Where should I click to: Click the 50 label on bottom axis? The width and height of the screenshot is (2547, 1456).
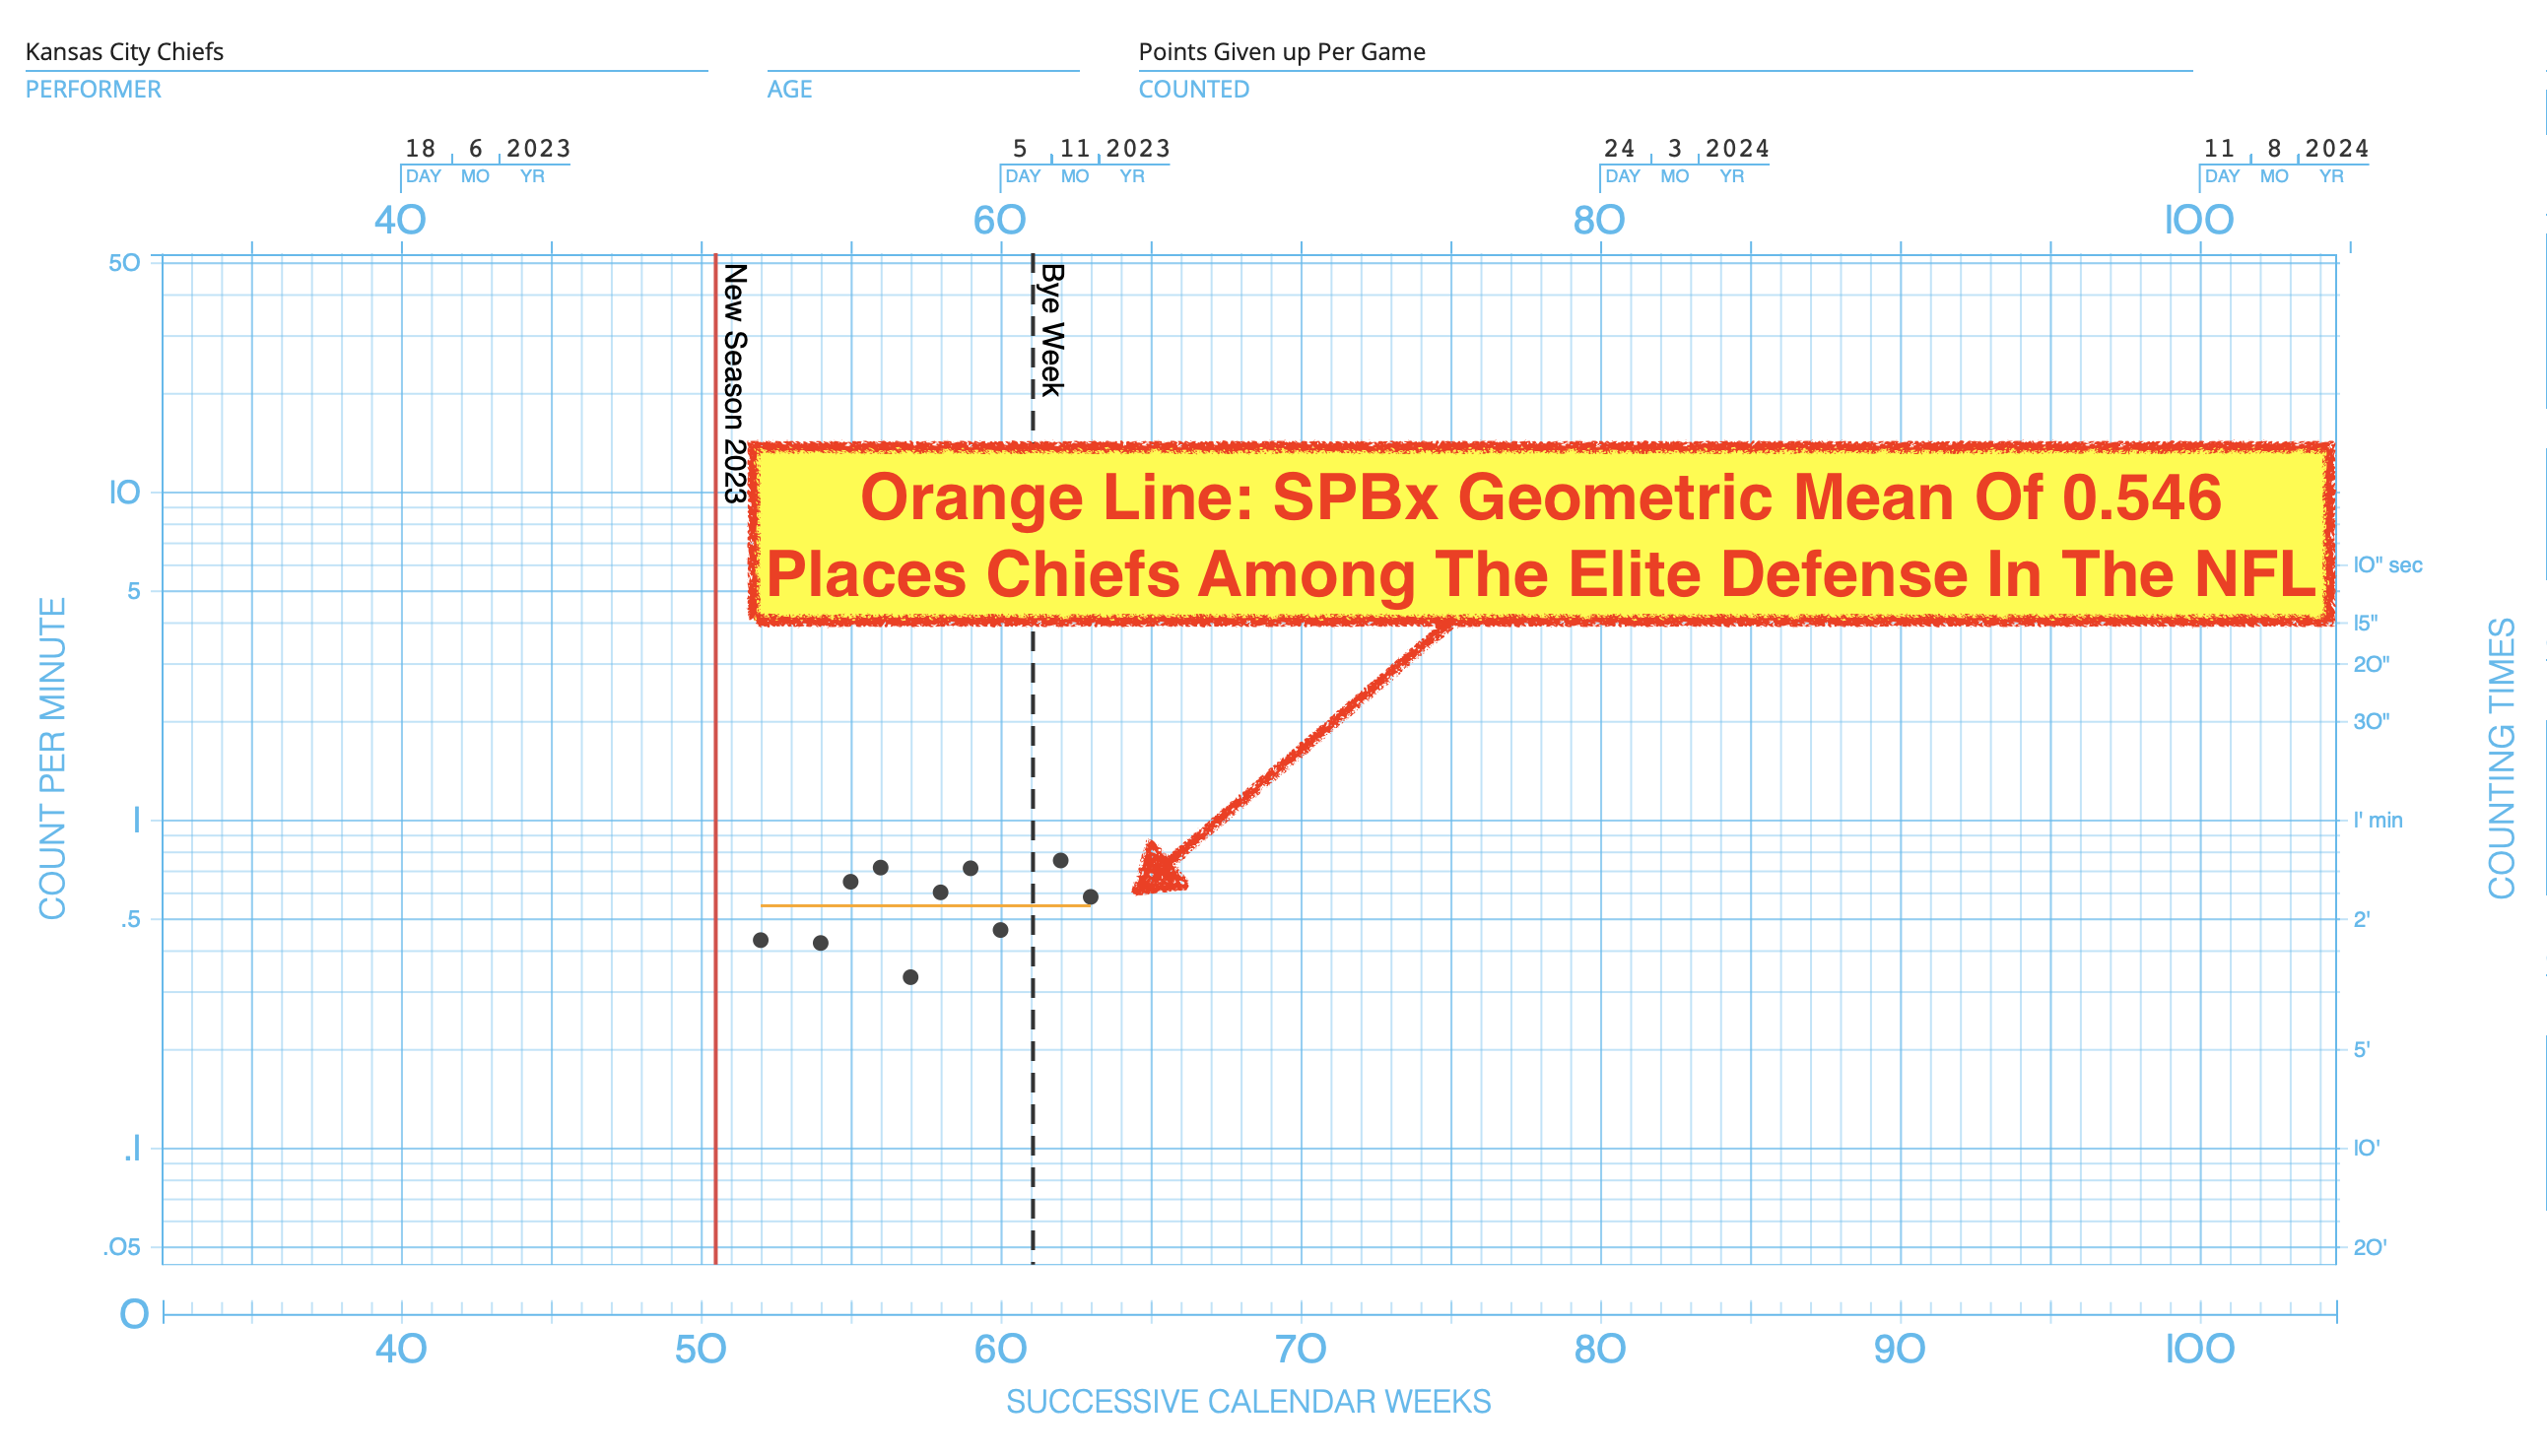tap(700, 1350)
